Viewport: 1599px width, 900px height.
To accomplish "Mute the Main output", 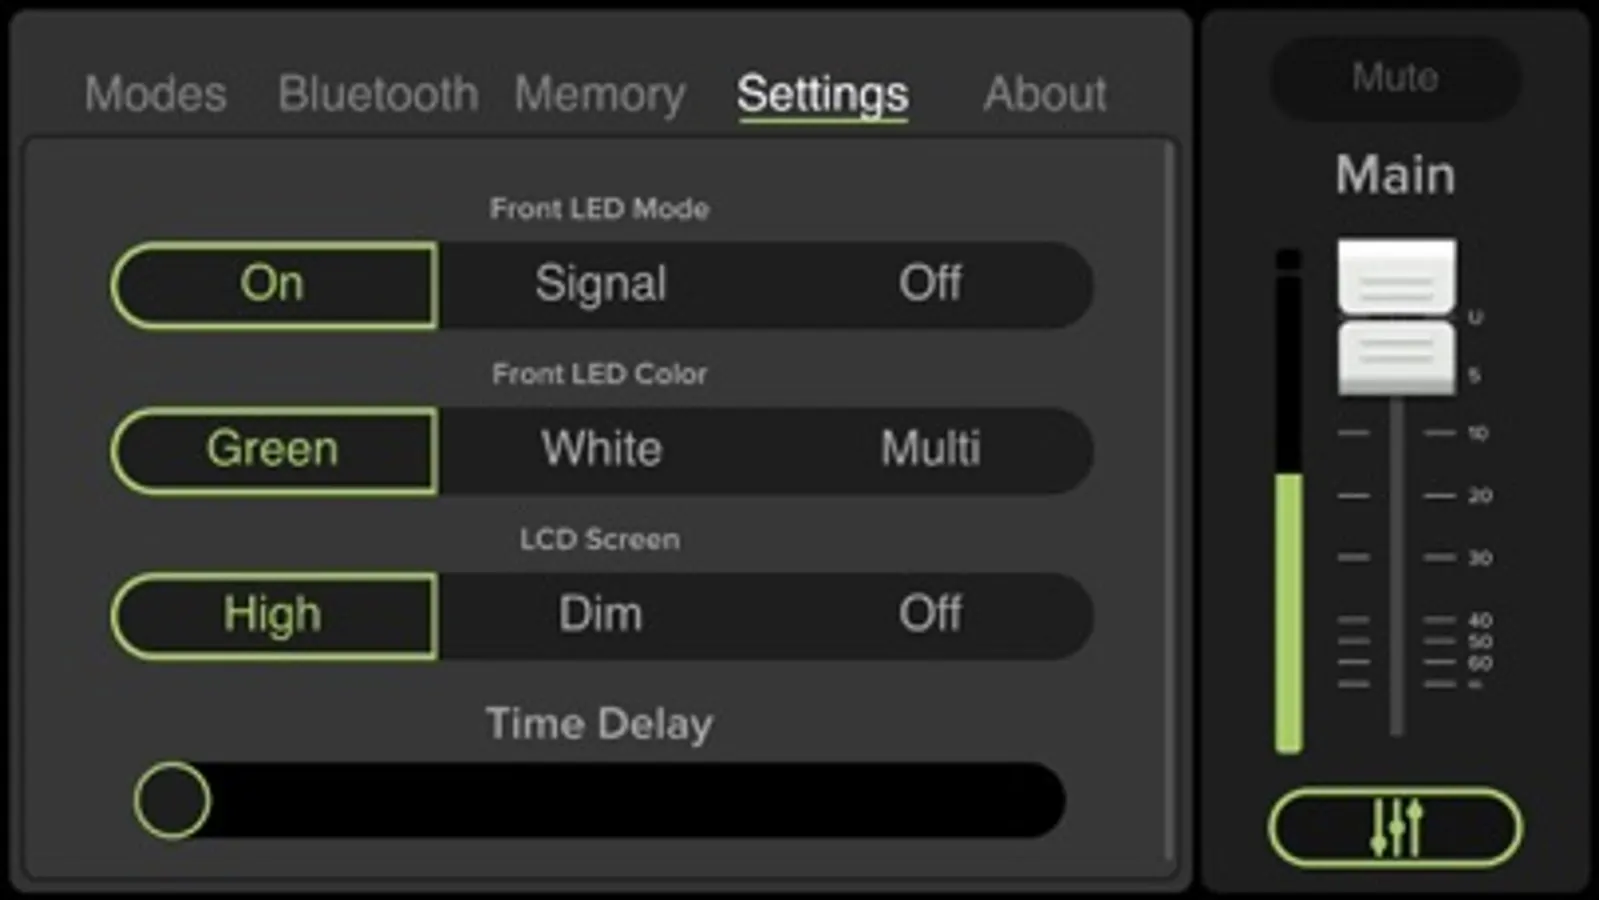I will click(1395, 78).
